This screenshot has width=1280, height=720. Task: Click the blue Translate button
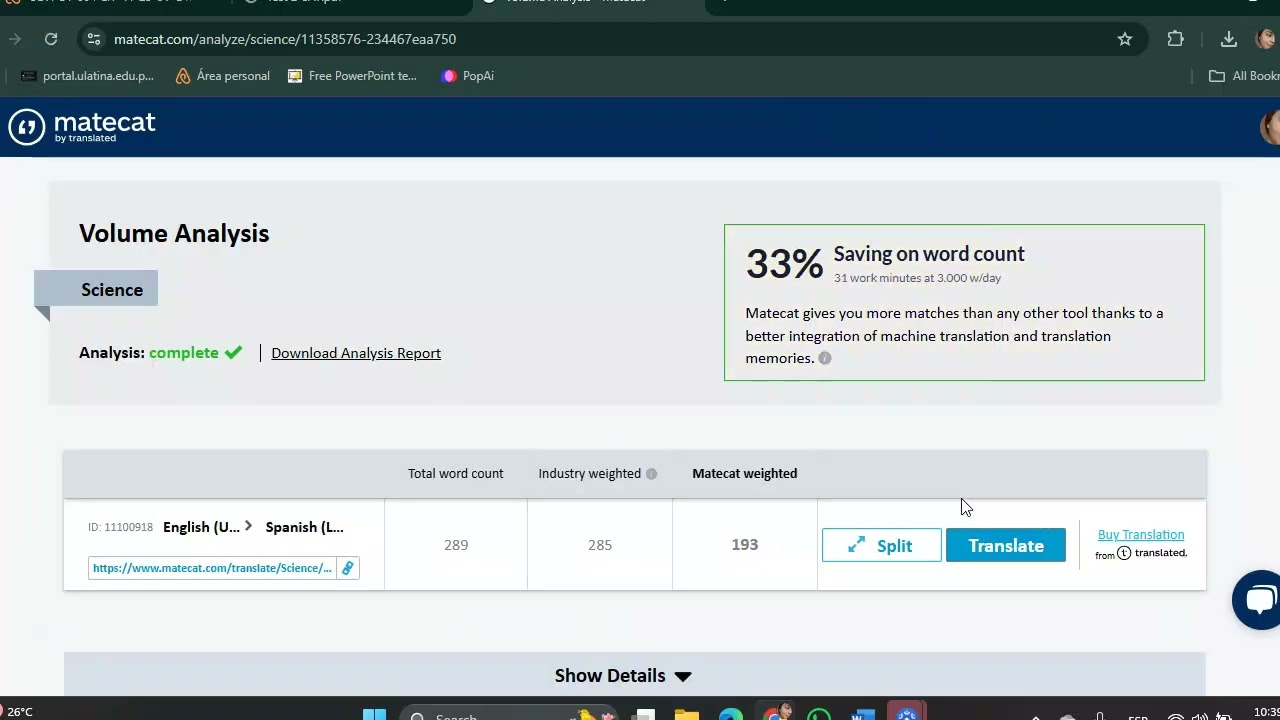[x=1006, y=545]
